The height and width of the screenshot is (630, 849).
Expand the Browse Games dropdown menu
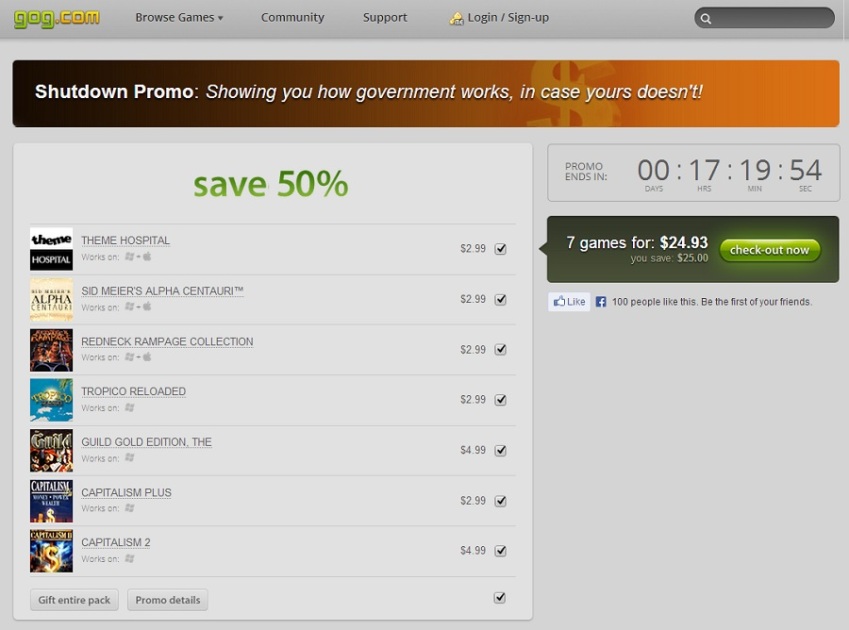[x=179, y=17]
